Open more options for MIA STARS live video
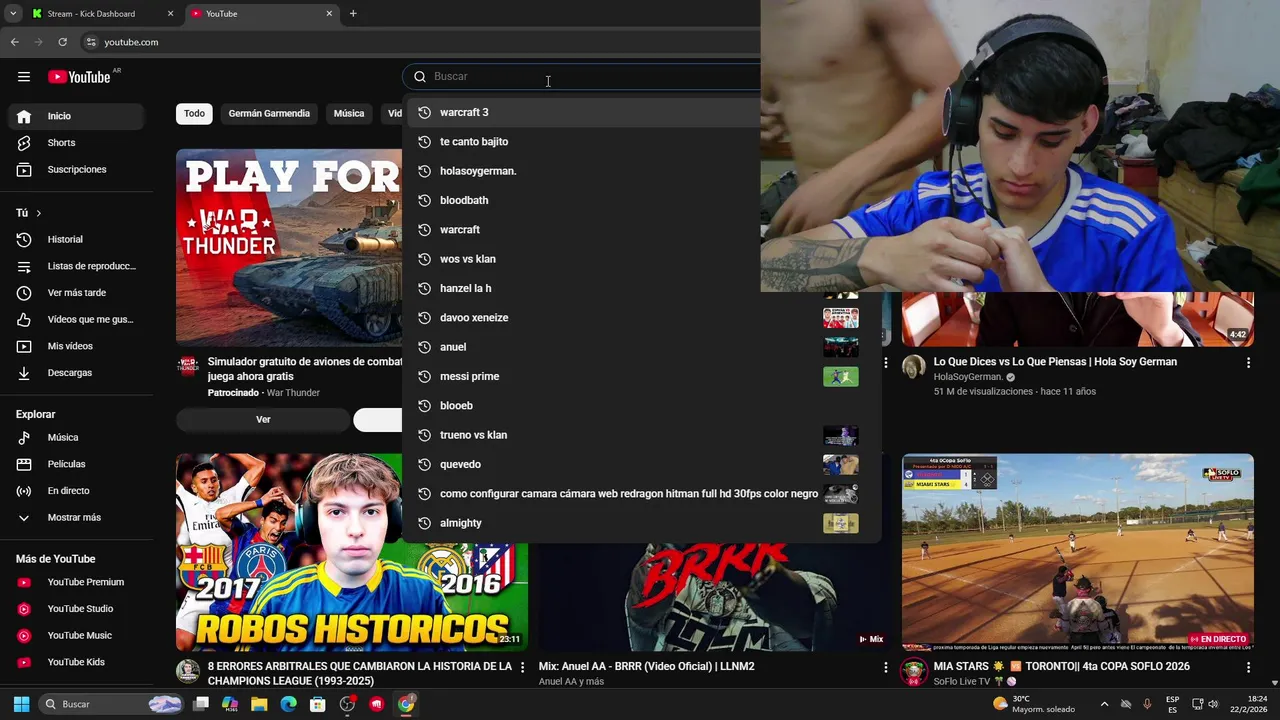This screenshot has height=720, width=1280. [x=1248, y=667]
